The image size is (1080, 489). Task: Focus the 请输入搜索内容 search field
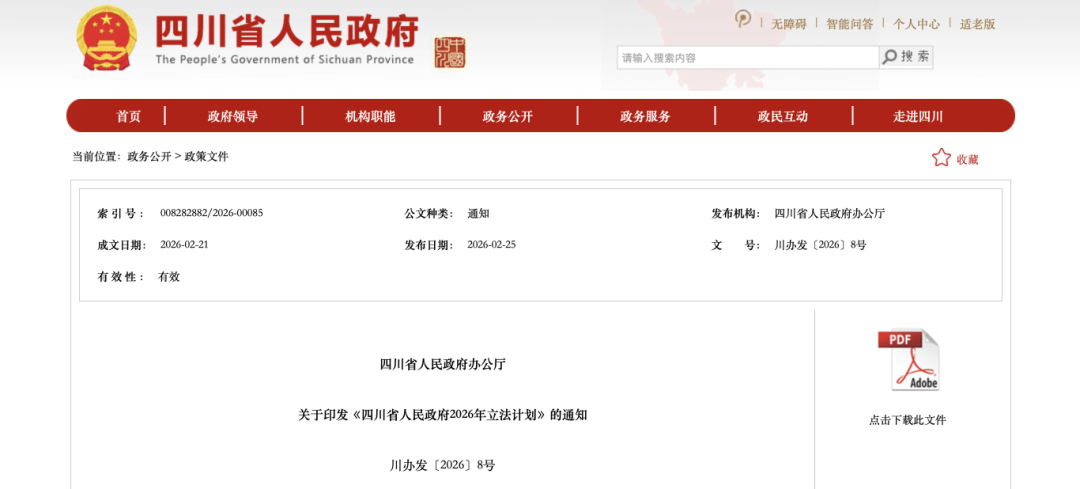(x=747, y=57)
